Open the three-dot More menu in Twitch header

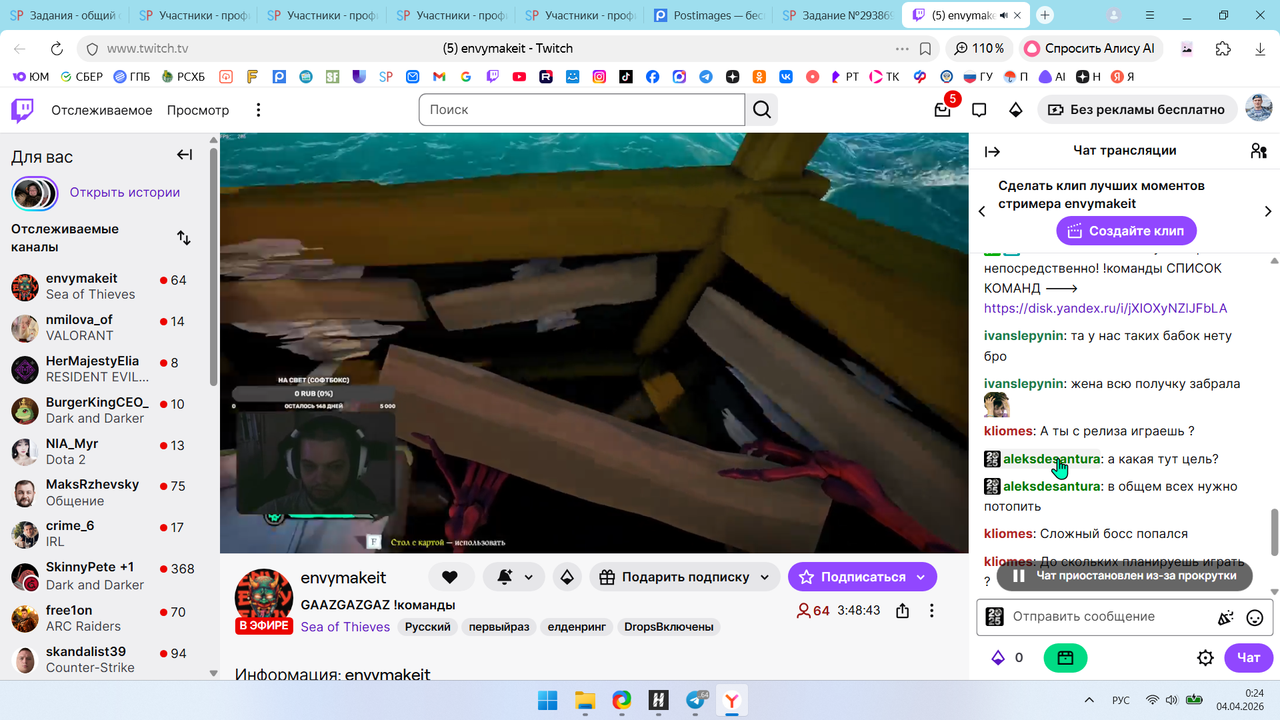[258, 110]
